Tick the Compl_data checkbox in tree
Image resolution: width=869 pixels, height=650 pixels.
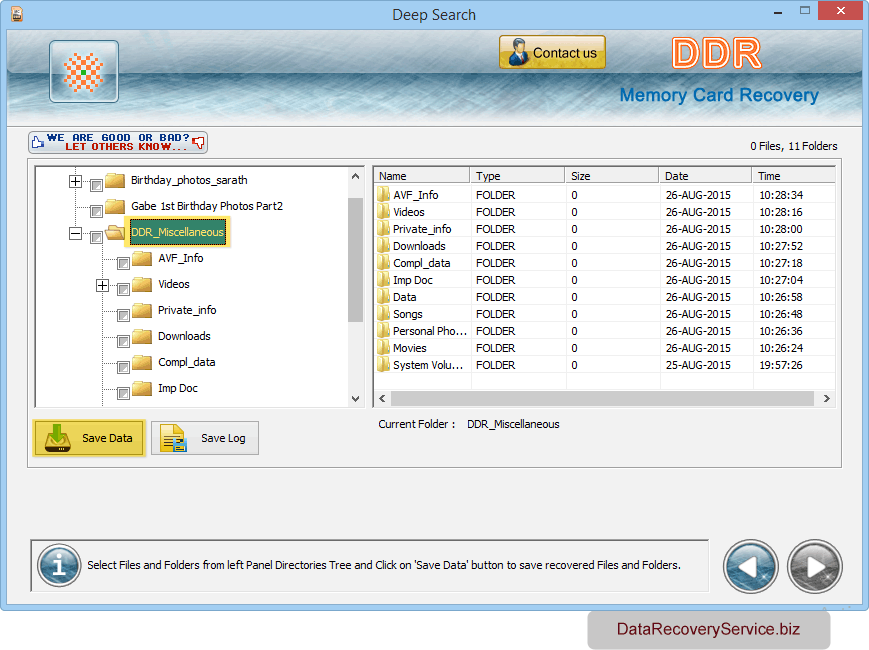[x=123, y=367]
